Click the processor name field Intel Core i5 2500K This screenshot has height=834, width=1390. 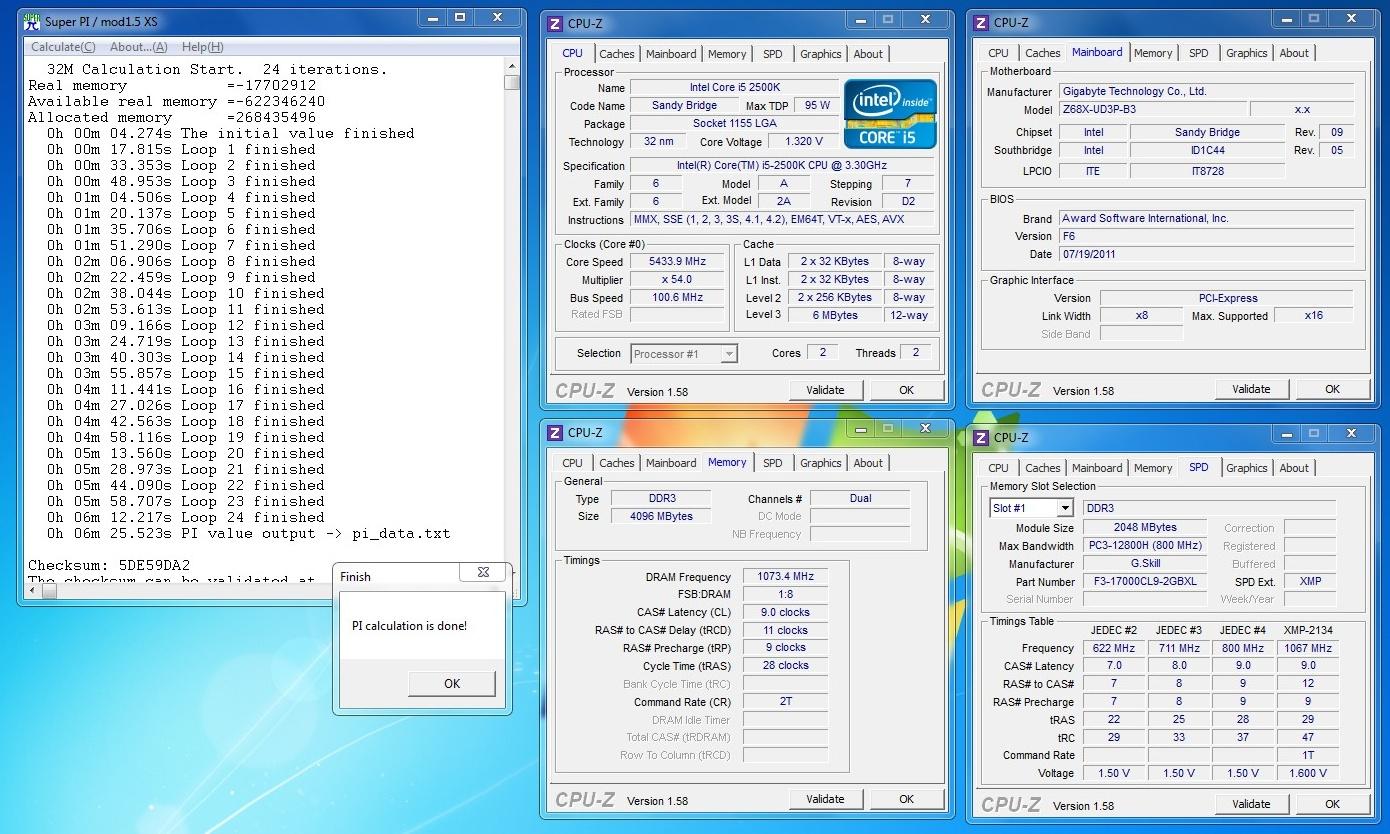[734, 88]
